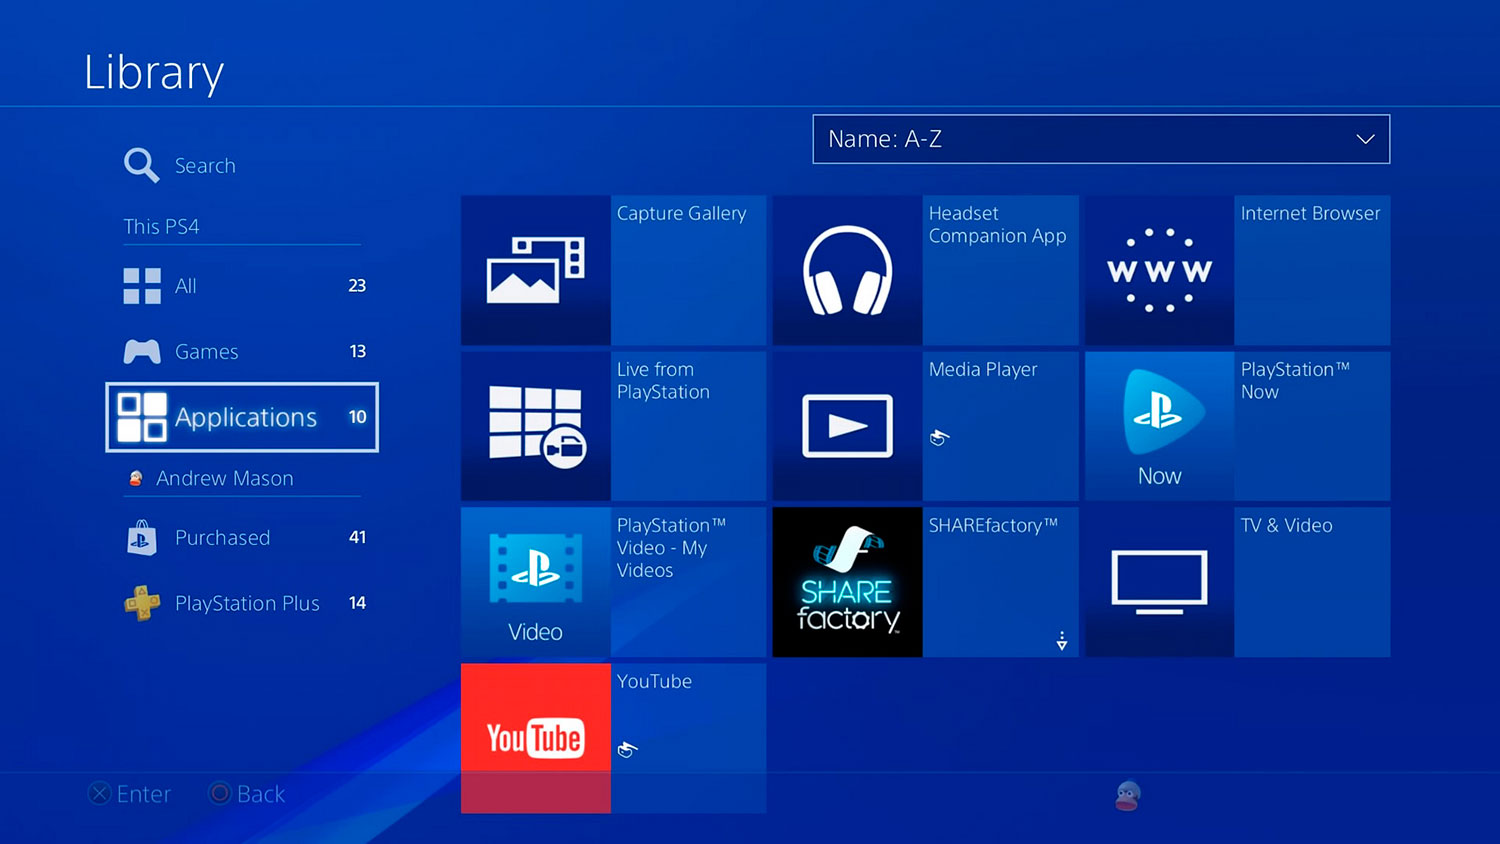The image size is (1500, 844).
Task: Click the PlayStation Now tile label
Action: [1295, 381]
